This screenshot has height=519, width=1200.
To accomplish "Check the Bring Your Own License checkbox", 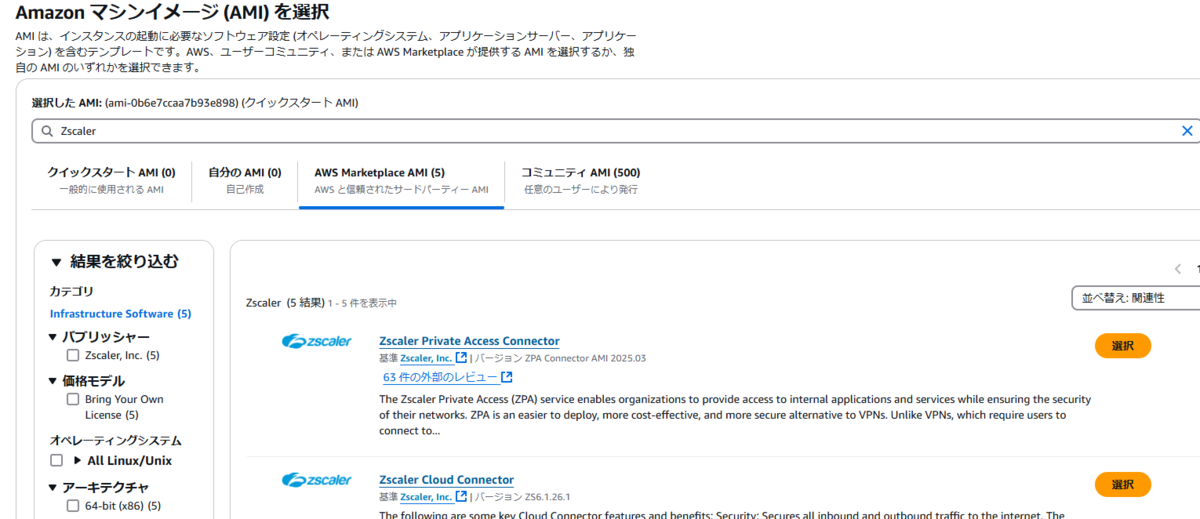I will [x=72, y=399].
